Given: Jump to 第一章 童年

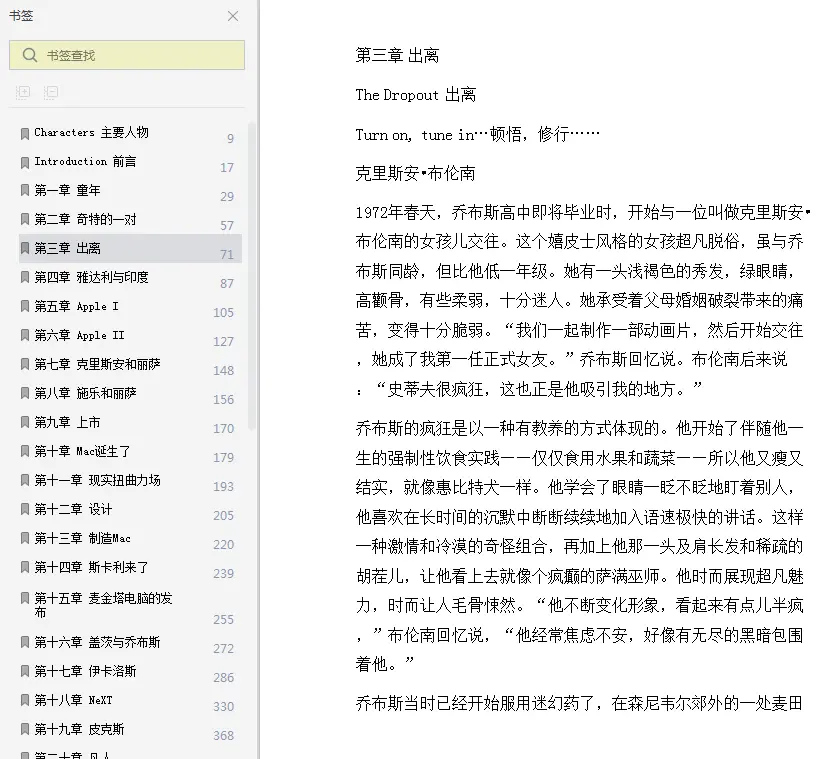Looking at the screenshot, I should click(x=67, y=190).
